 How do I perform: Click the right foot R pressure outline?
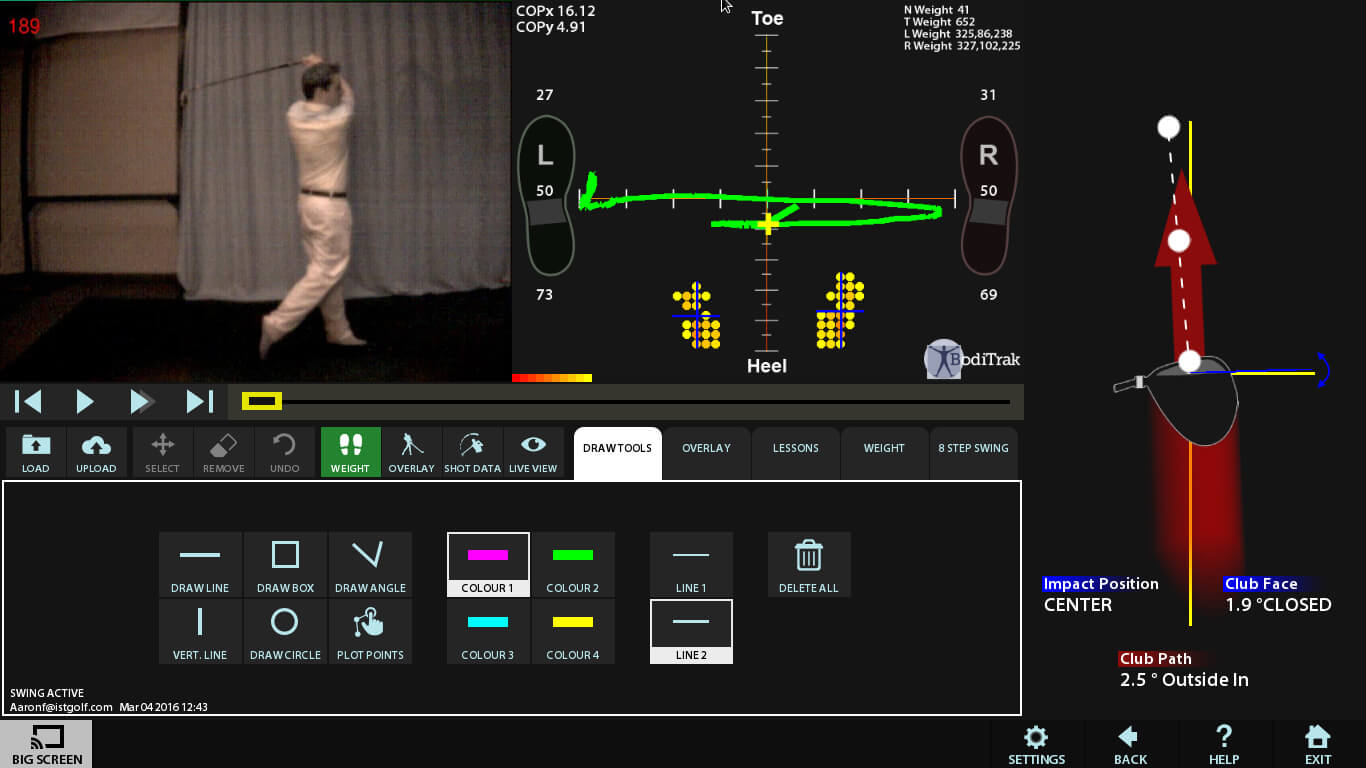[x=989, y=196]
